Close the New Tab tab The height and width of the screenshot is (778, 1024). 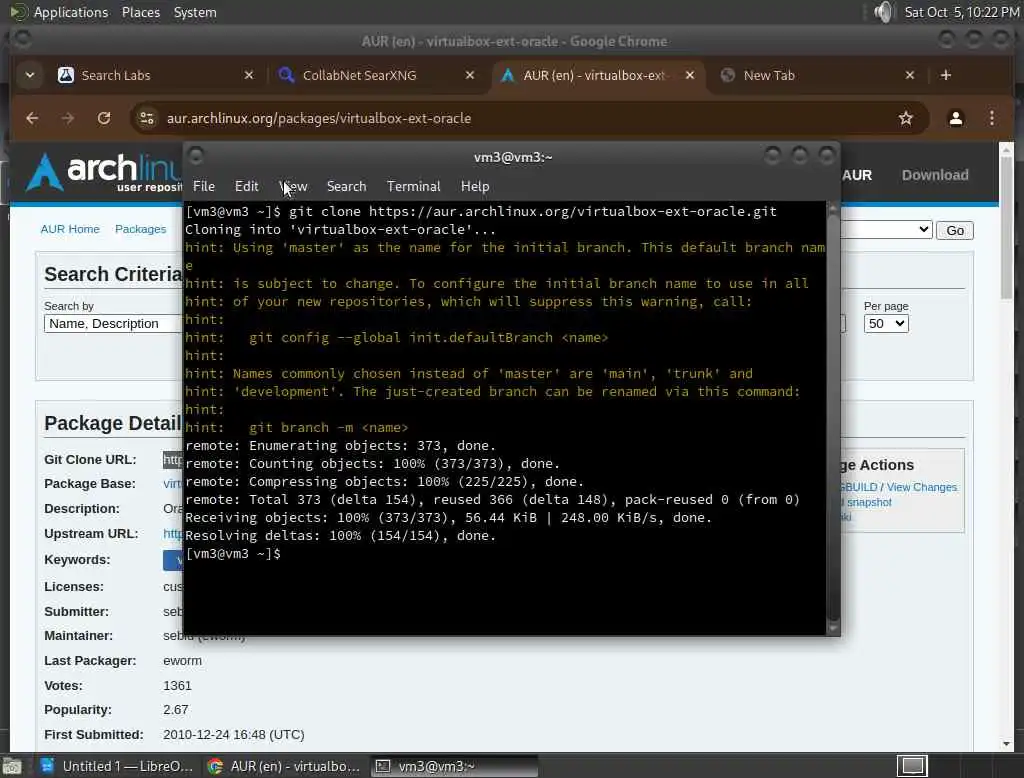[x=910, y=75]
